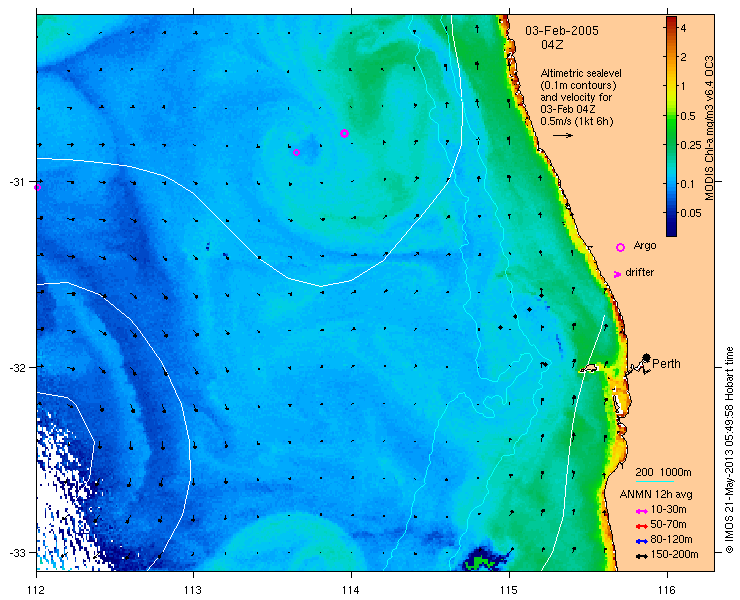The width and height of the screenshot is (740, 600).
Task: Click the latitude label -31
Action: (18, 182)
